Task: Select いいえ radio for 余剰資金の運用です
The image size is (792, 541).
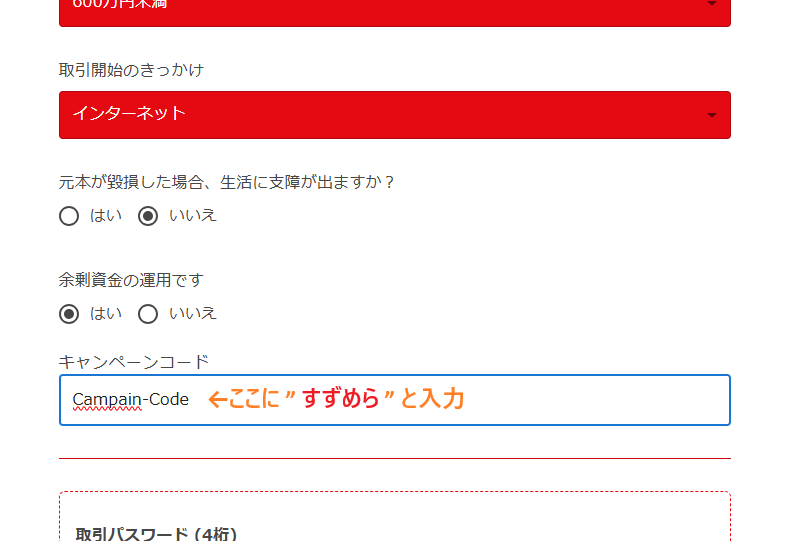Action: point(147,314)
